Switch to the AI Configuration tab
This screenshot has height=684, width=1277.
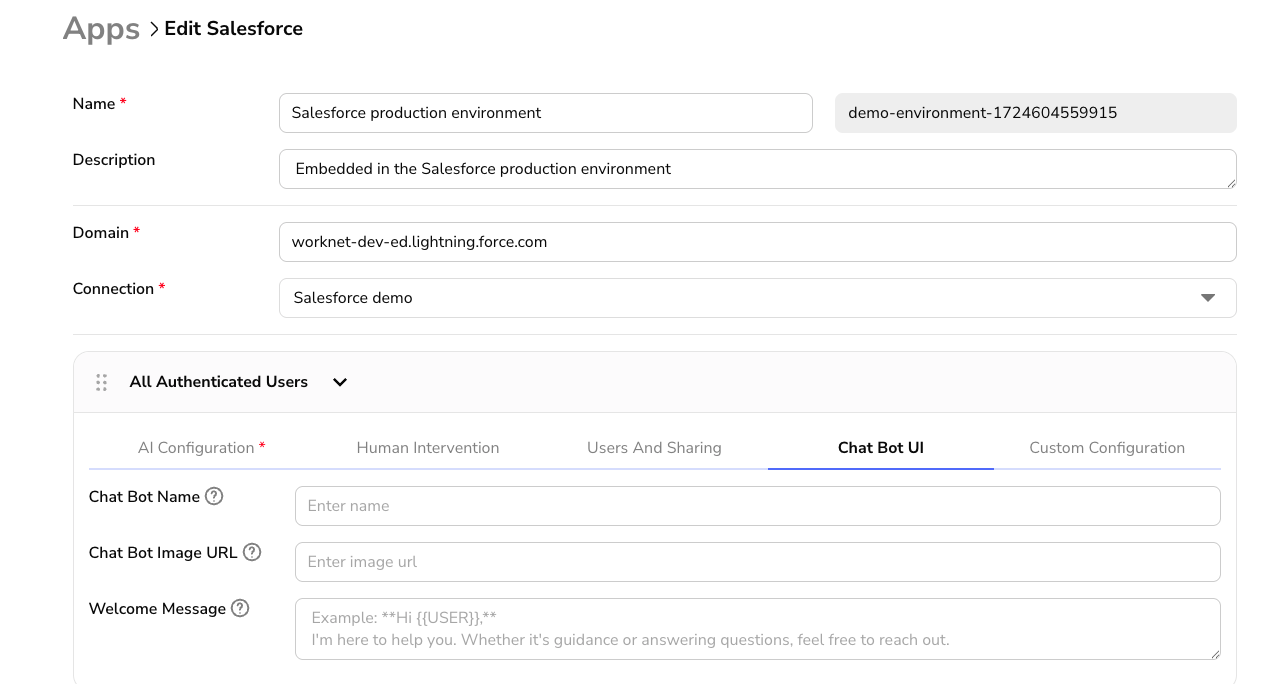click(202, 448)
